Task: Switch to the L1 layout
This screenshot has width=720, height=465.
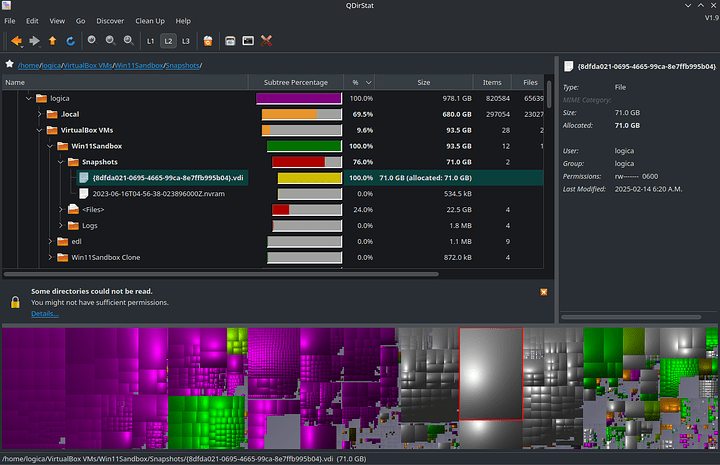Action: click(151, 41)
